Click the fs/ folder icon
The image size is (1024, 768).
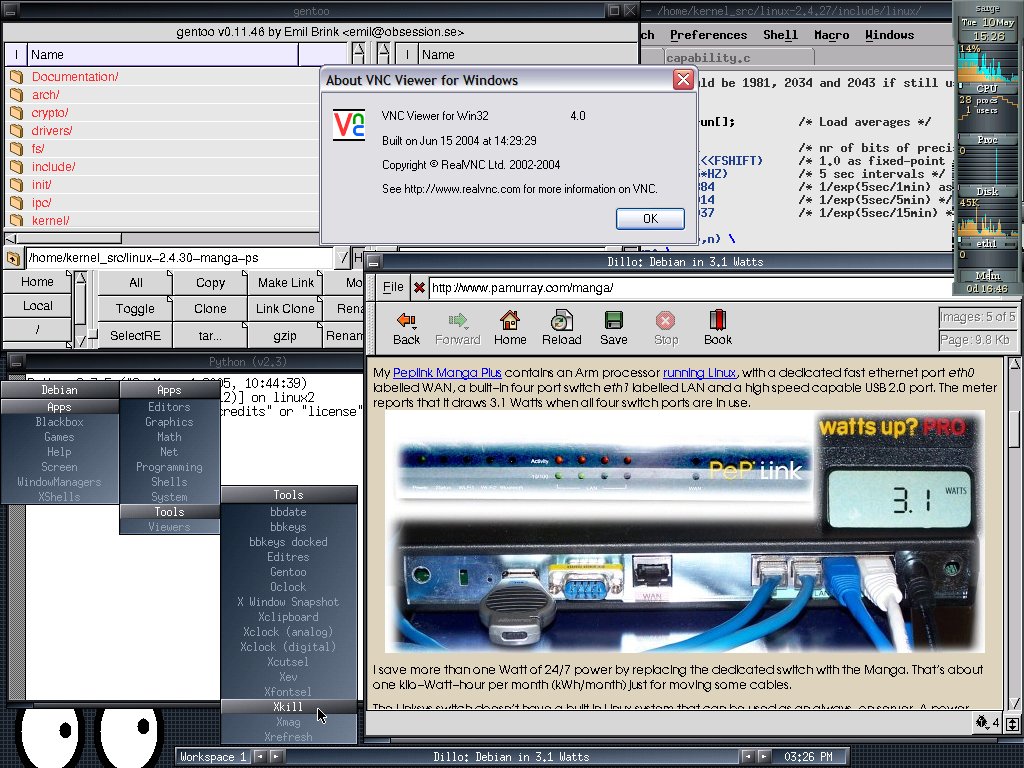16,148
